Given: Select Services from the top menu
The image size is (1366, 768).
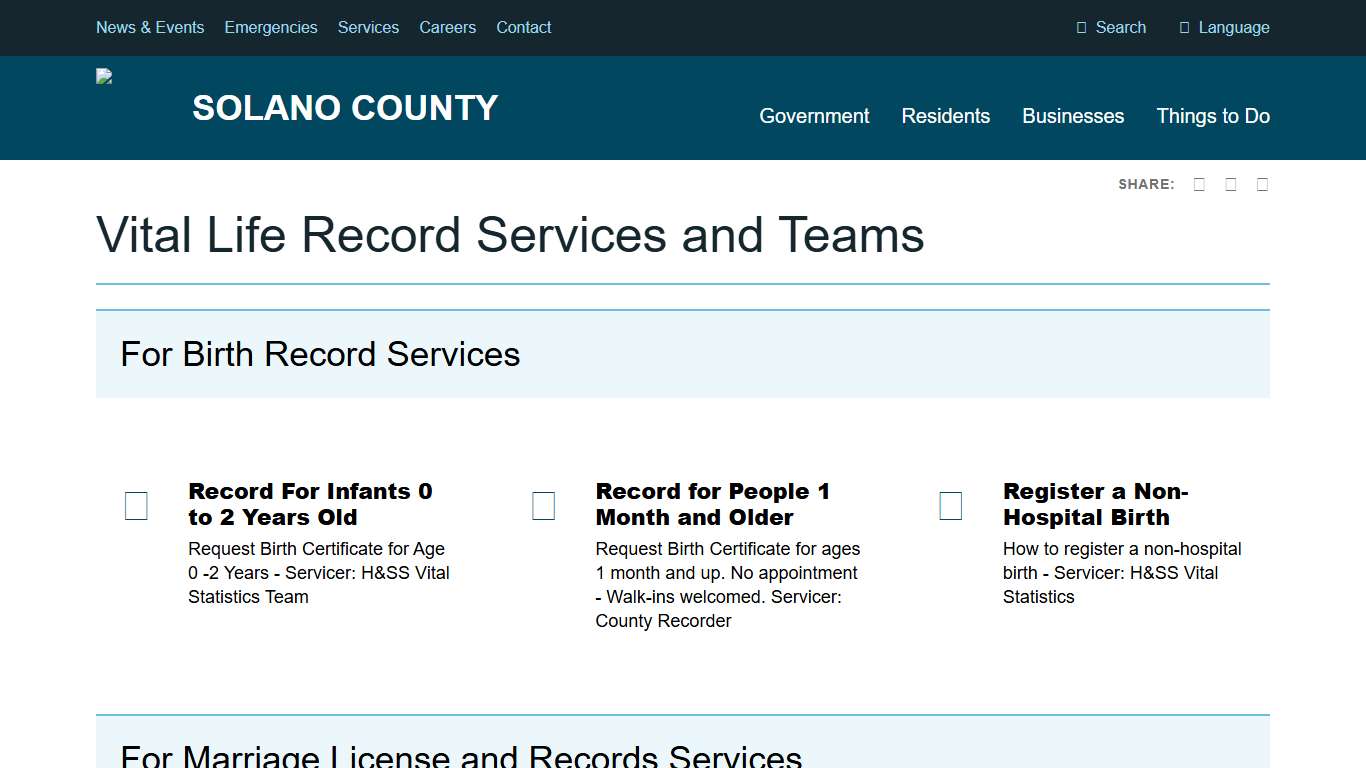Looking at the screenshot, I should [368, 27].
